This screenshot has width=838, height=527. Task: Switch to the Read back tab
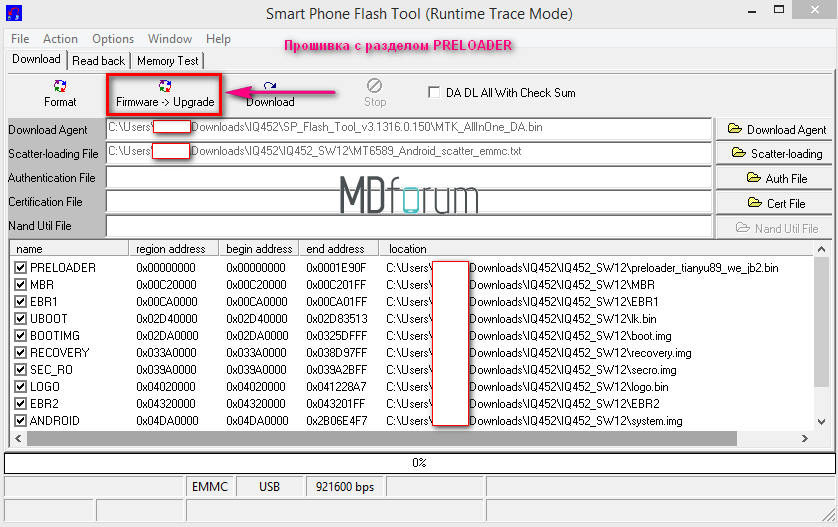click(98, 61)
